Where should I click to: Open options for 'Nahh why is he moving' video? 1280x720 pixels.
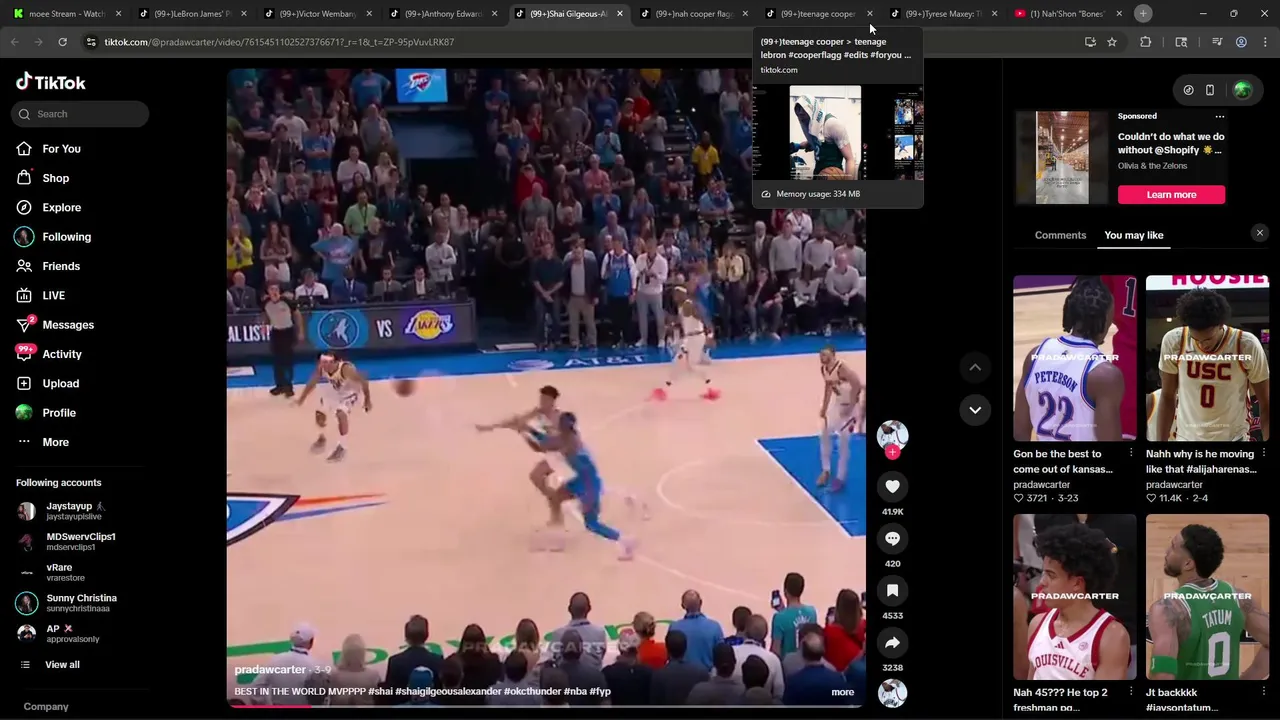coord(1263,454)
